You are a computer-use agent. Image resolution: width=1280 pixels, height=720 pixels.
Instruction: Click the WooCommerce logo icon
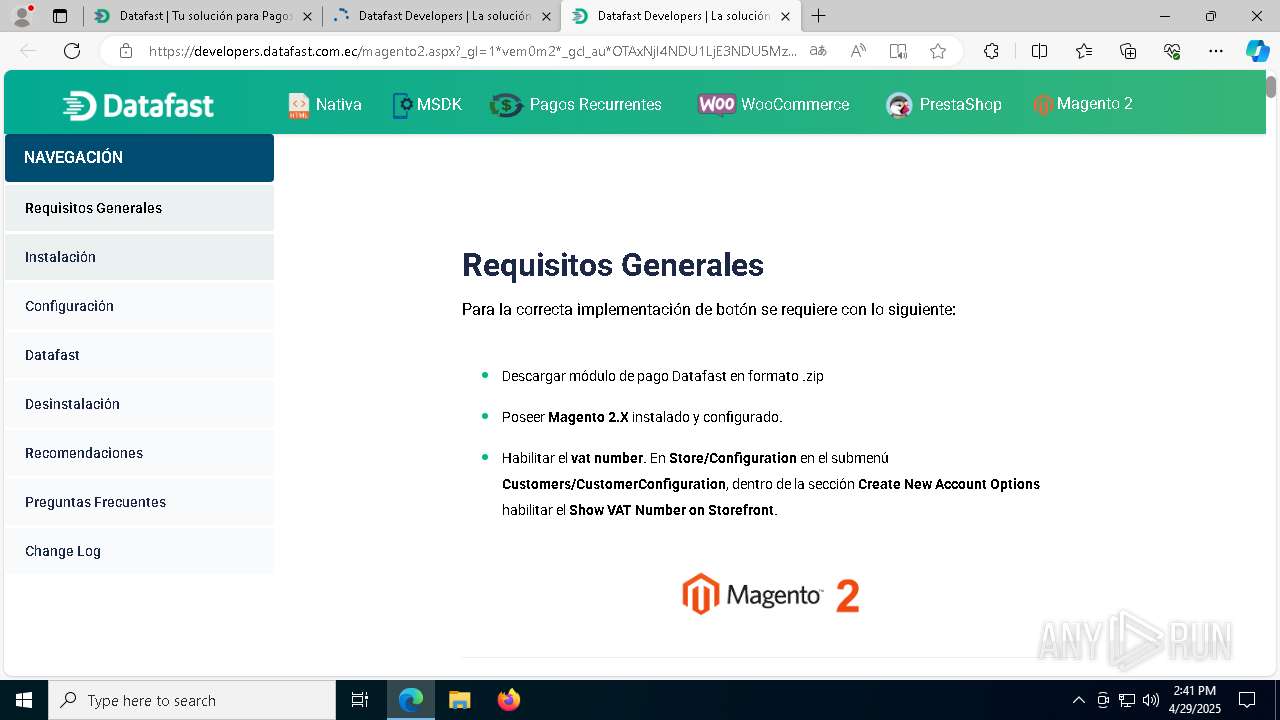[717, 105]
